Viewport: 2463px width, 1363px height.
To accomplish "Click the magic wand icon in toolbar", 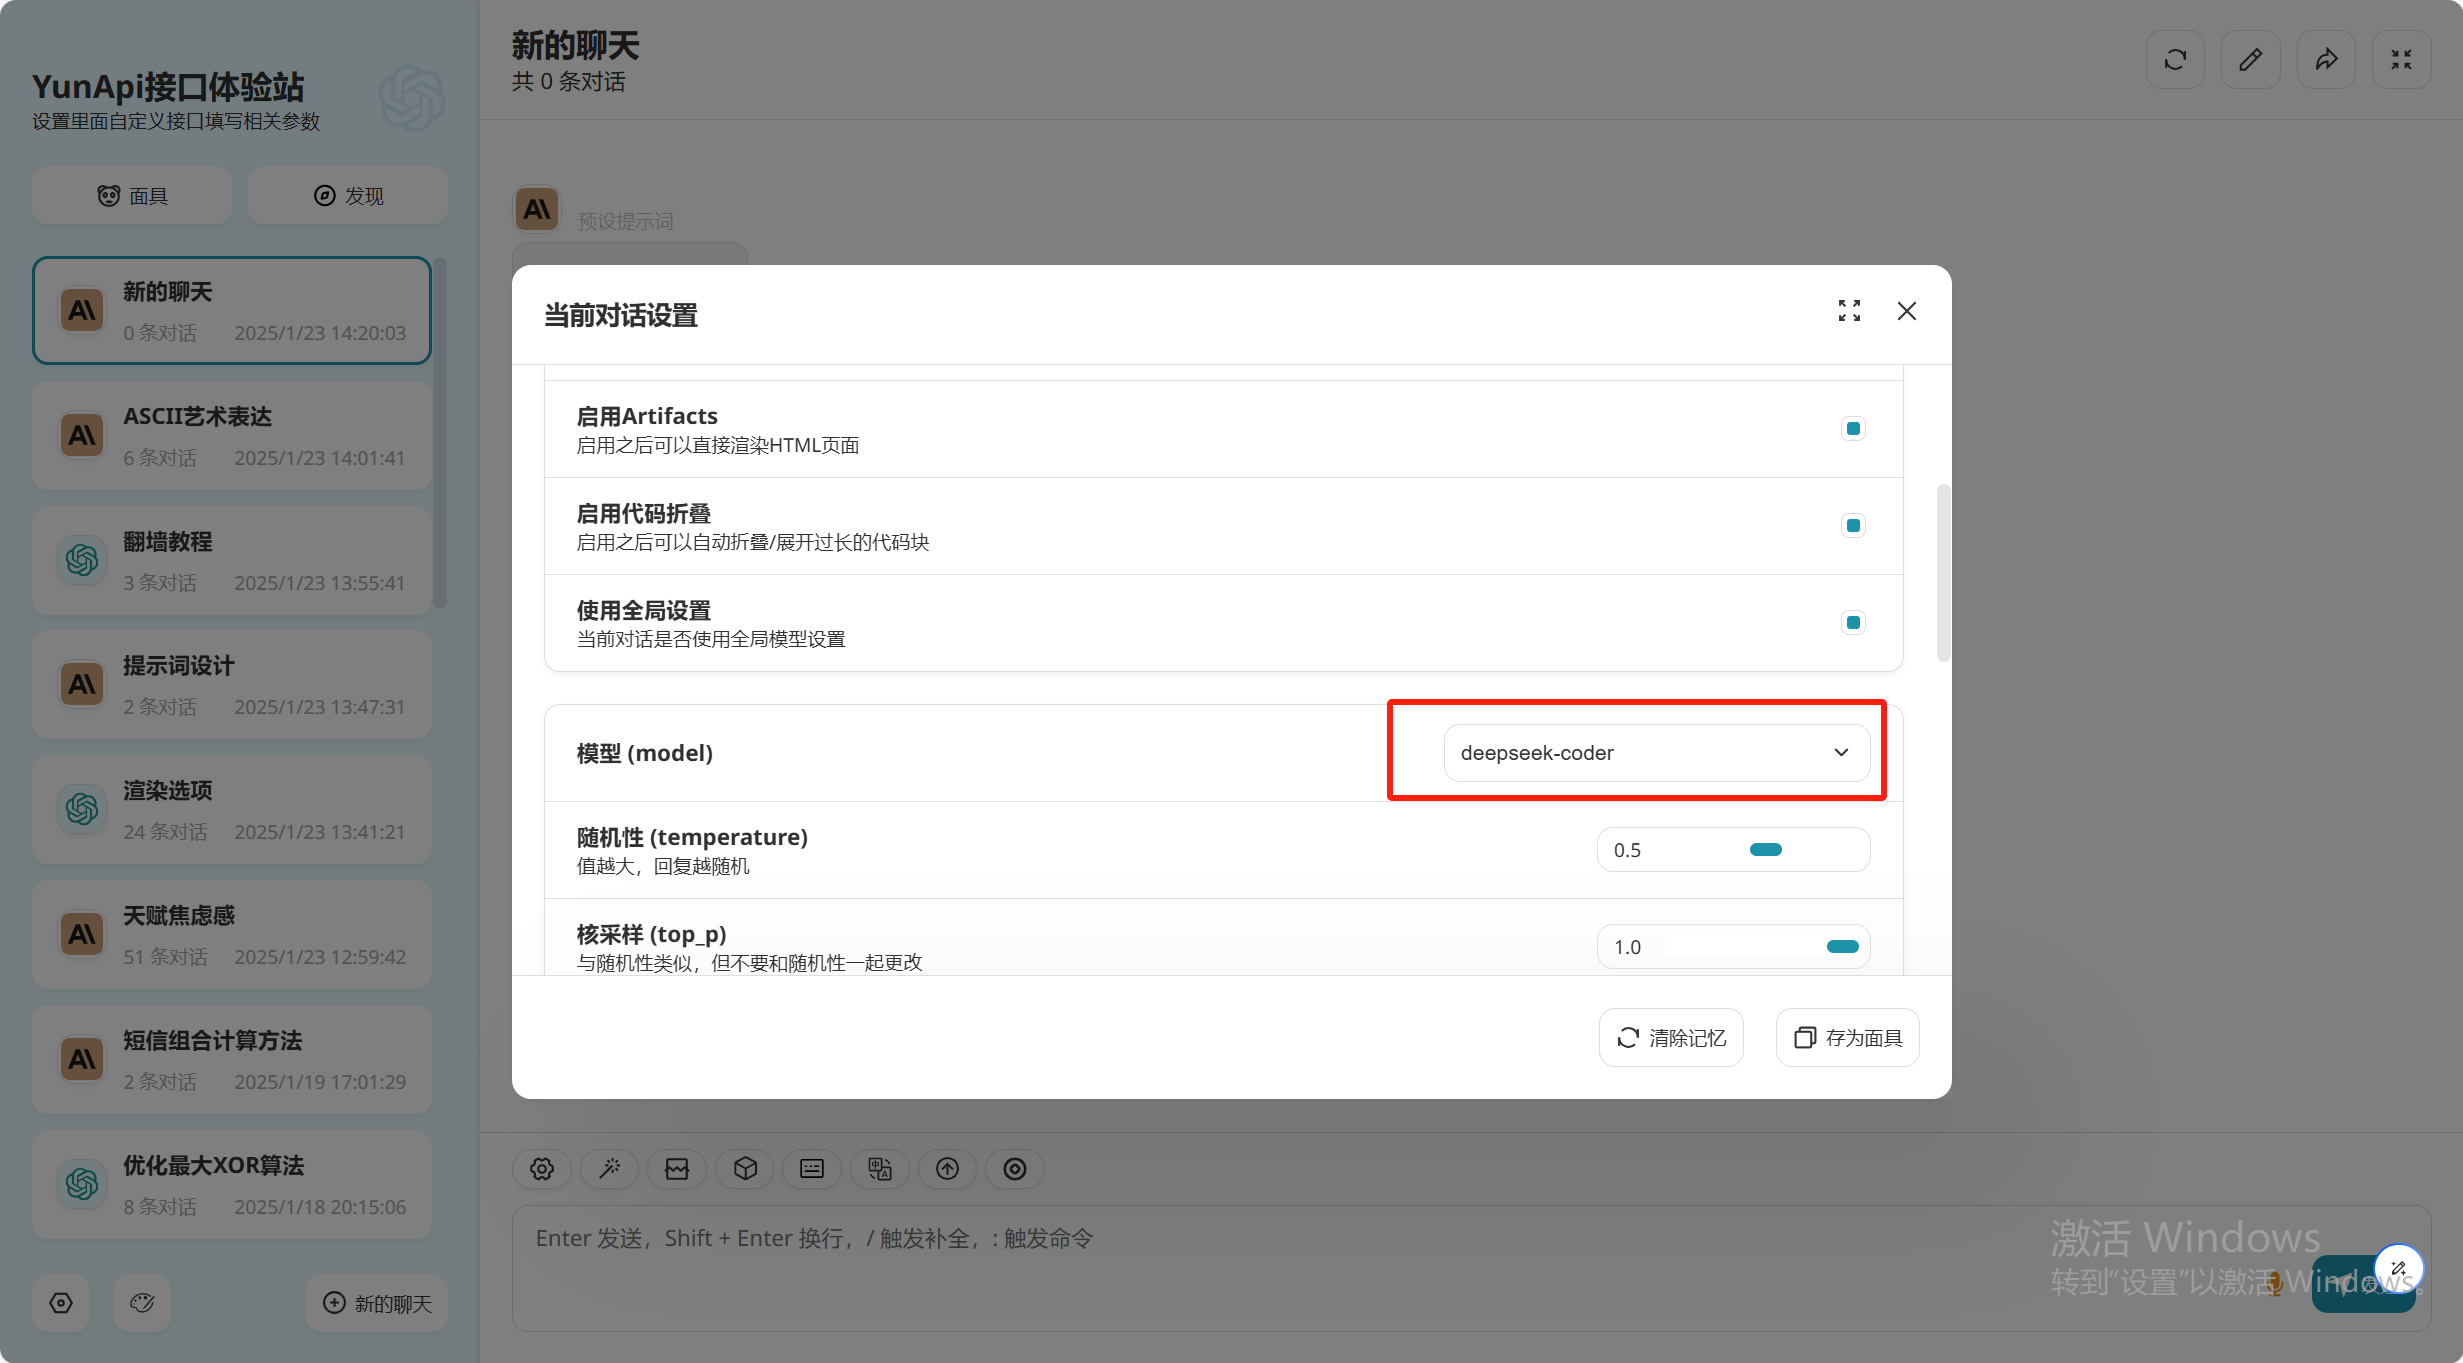I will tap(610, 1168).
